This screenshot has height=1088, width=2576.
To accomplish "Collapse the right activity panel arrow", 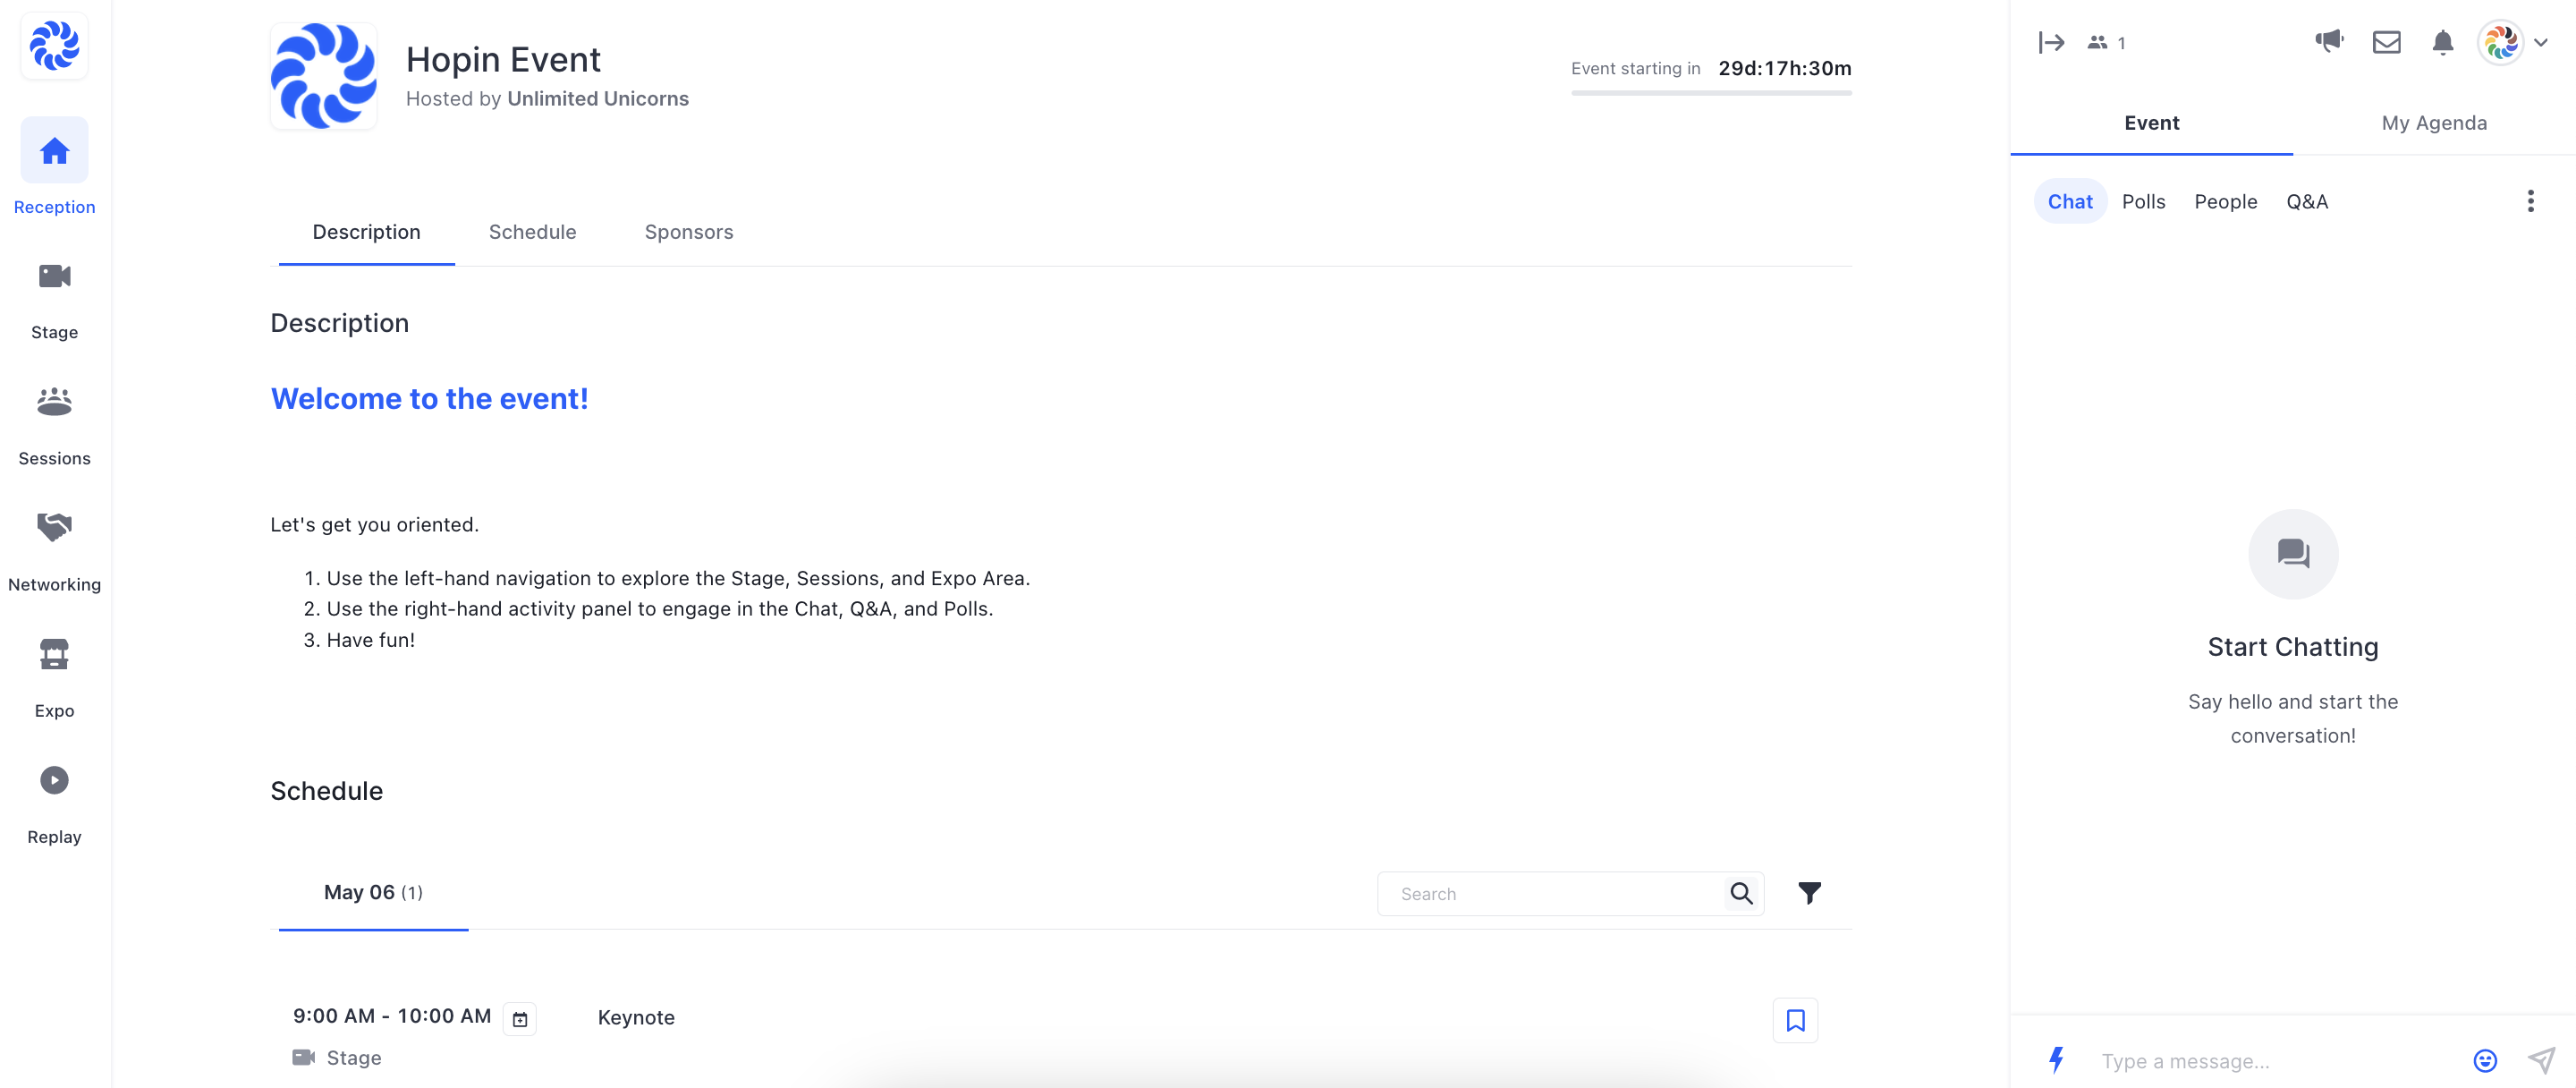I will 2051,42.
